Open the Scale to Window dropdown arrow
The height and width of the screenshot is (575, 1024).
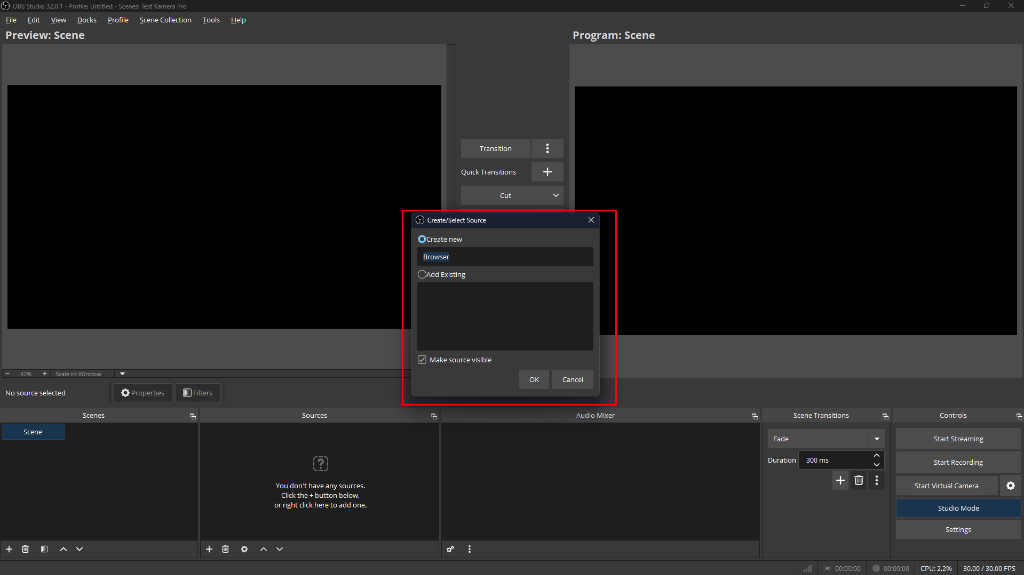122,374
